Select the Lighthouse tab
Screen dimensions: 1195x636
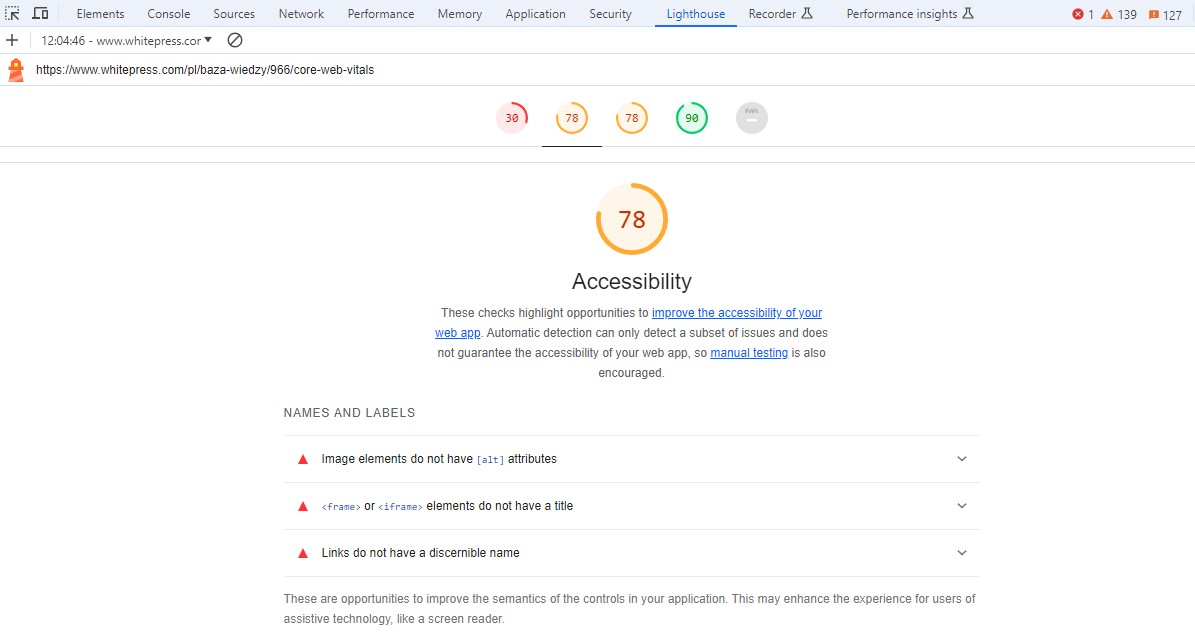pos(696,14)
